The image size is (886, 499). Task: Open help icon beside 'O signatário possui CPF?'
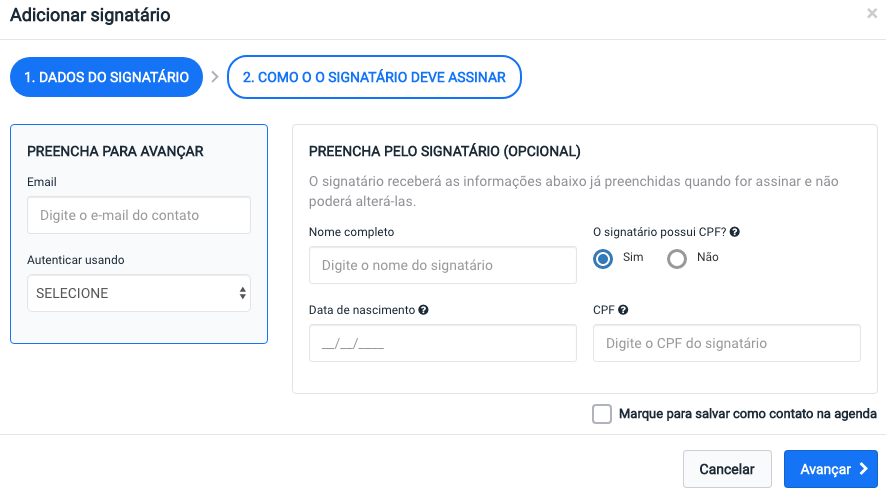coord(735,232)
